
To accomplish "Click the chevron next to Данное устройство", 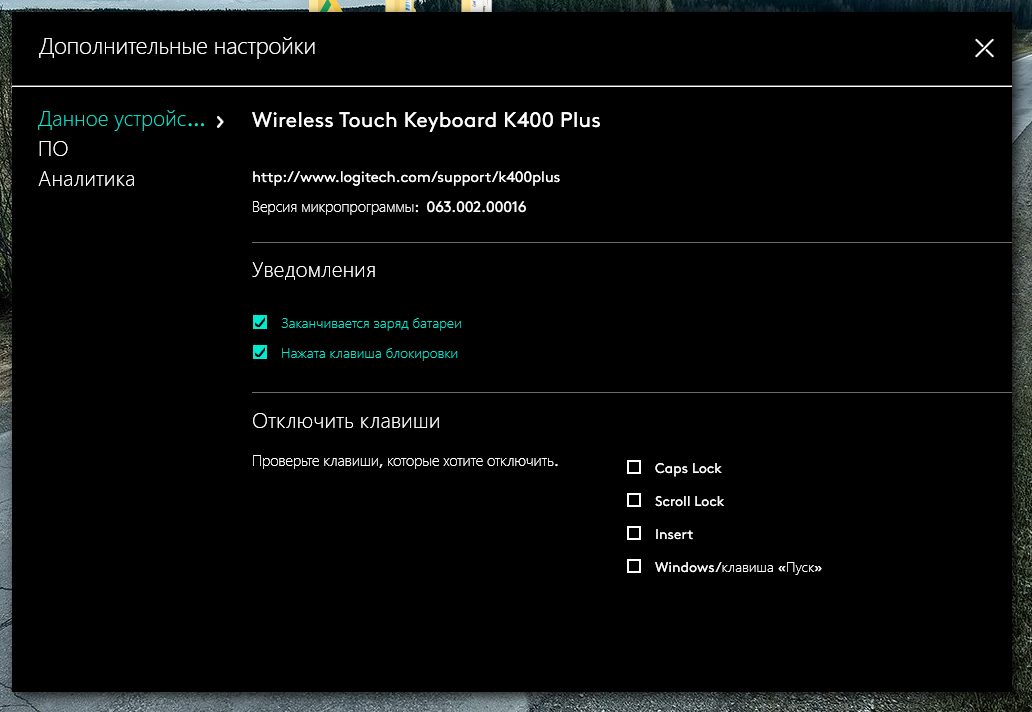I will click(220, 121).
